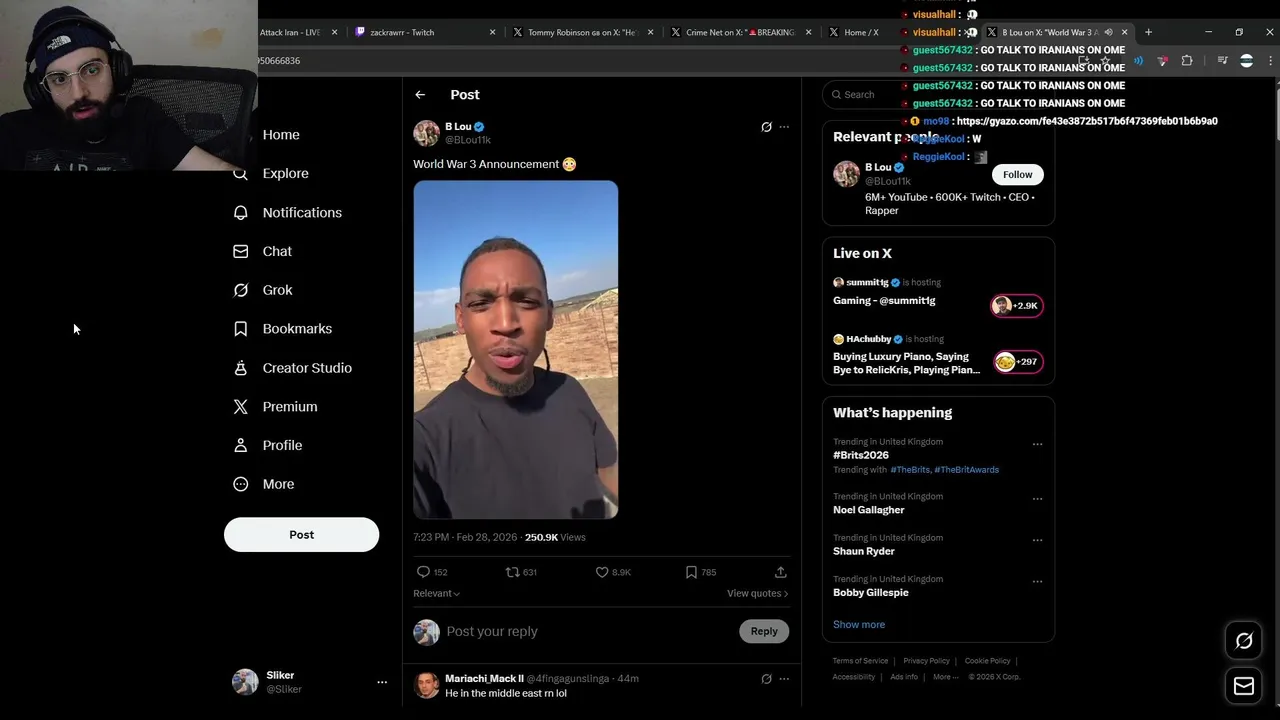Open @4fingagunslinga reply author handle
Viewport: 1280px width, 720px height.
pyautogui.click(x=568, y=679)
